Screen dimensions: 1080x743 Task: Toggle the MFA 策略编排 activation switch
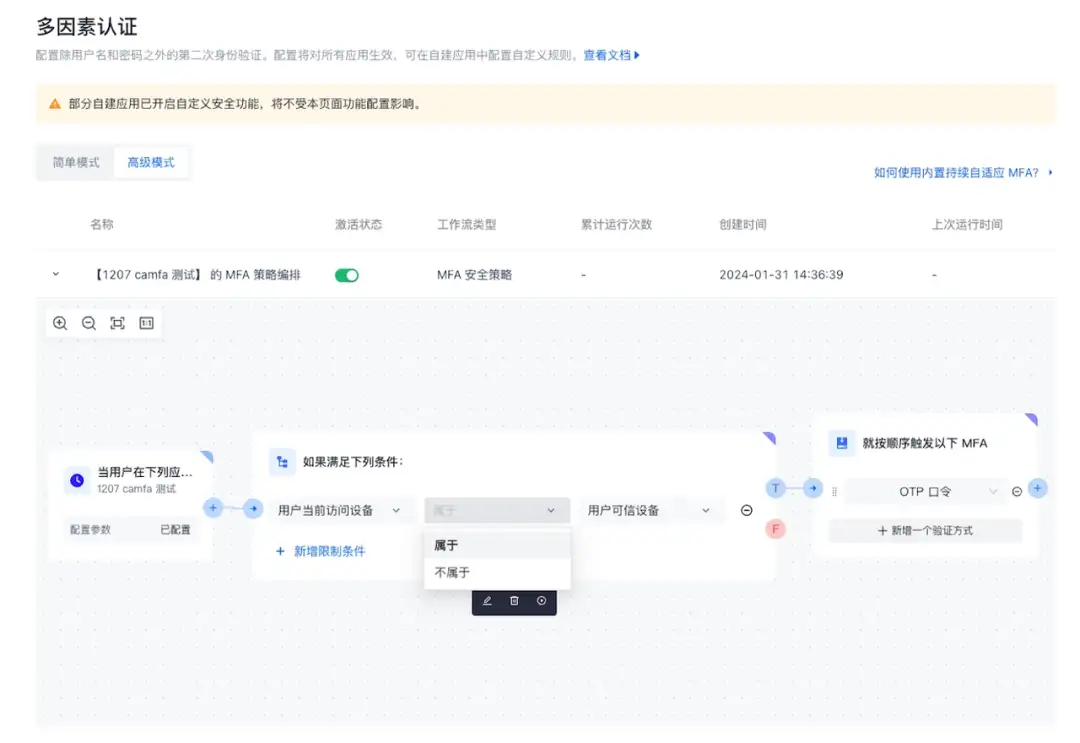click(346, 275)
